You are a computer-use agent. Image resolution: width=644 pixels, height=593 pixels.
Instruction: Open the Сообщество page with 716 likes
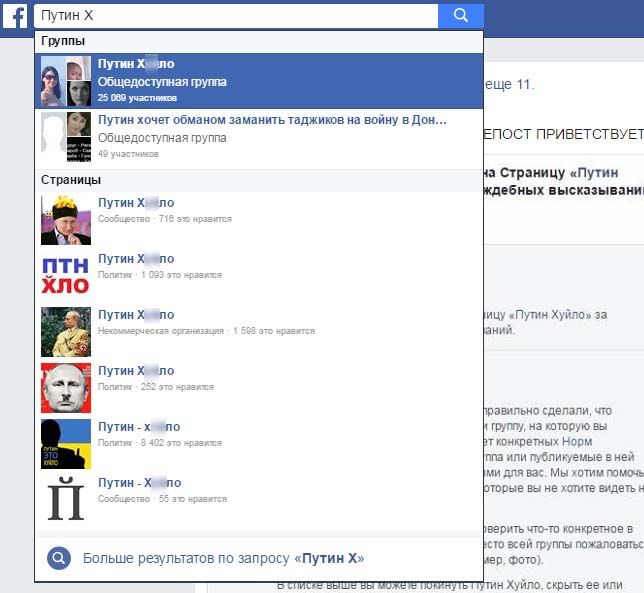[x=259, y=220]
